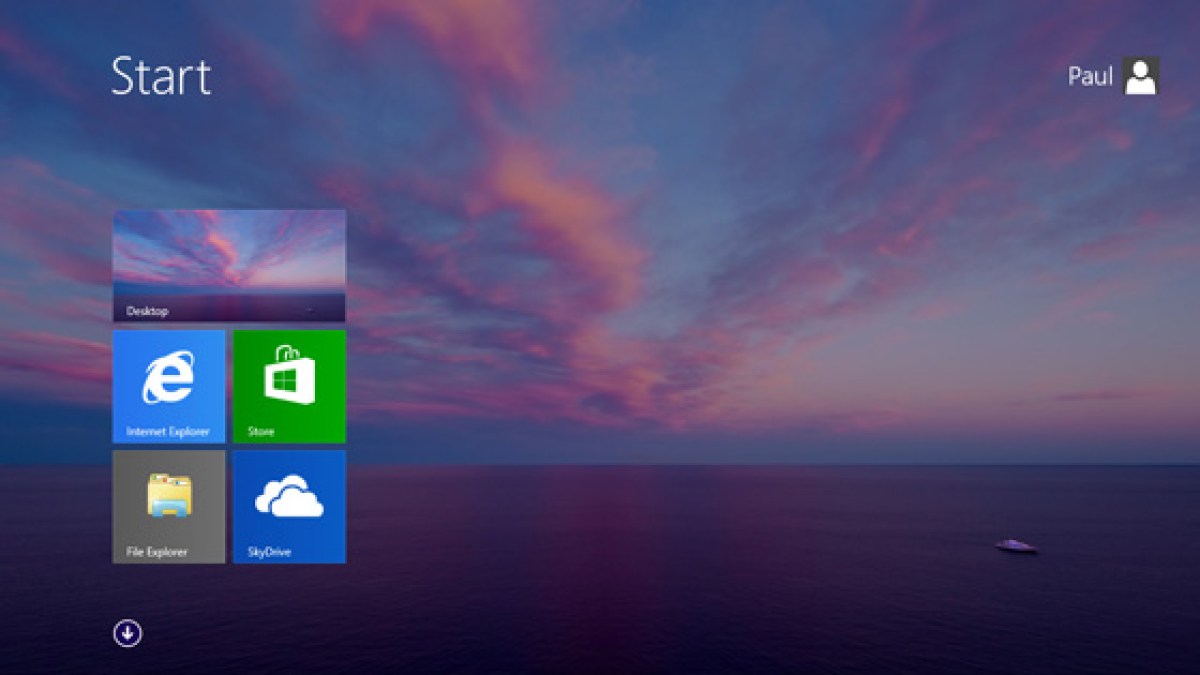
Task: Click the File Explorer folder icon
Action: [x=169, y=495]
